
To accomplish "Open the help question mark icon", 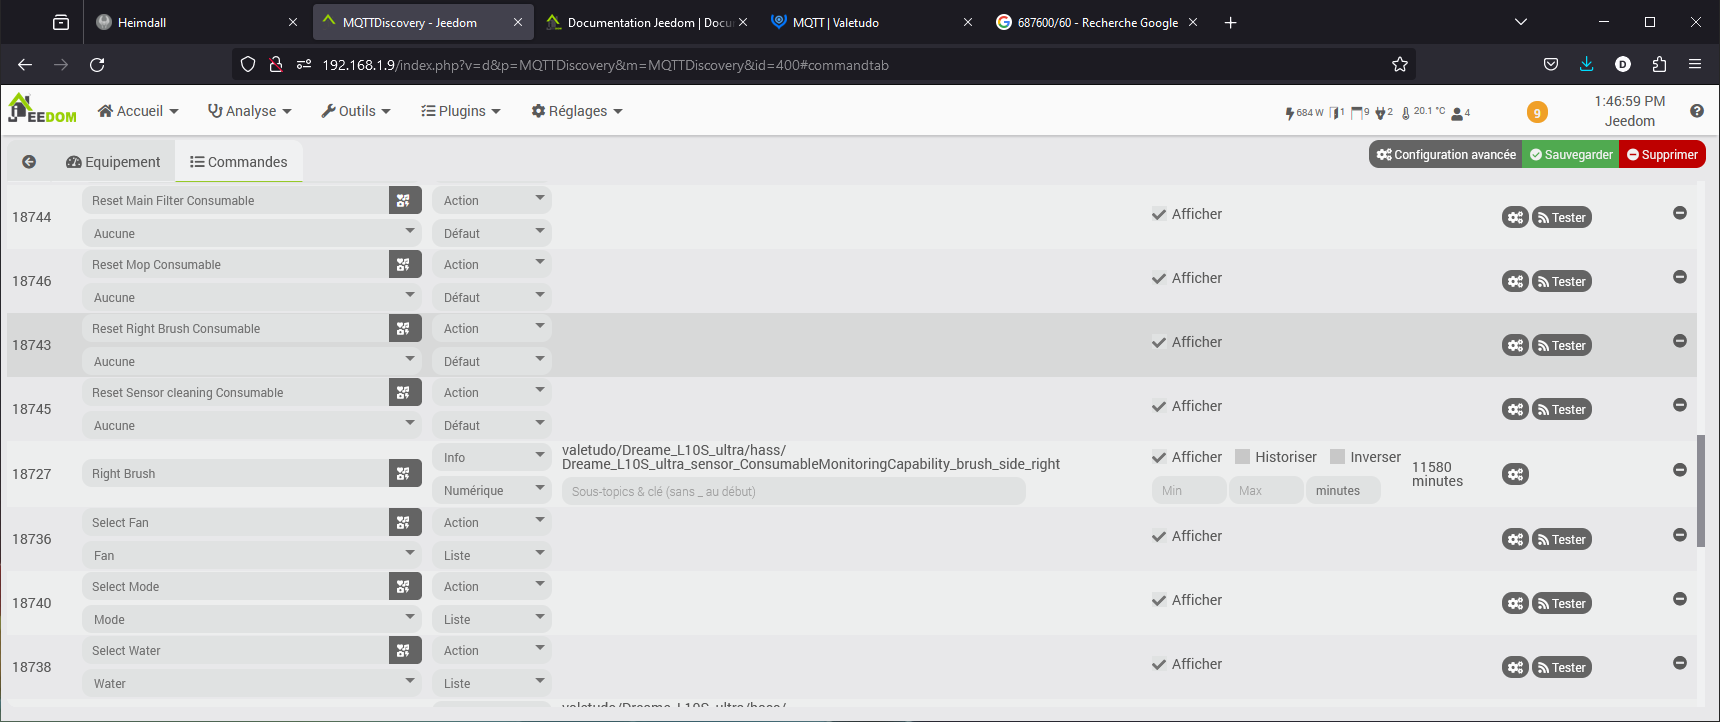I will point(1696,111).
